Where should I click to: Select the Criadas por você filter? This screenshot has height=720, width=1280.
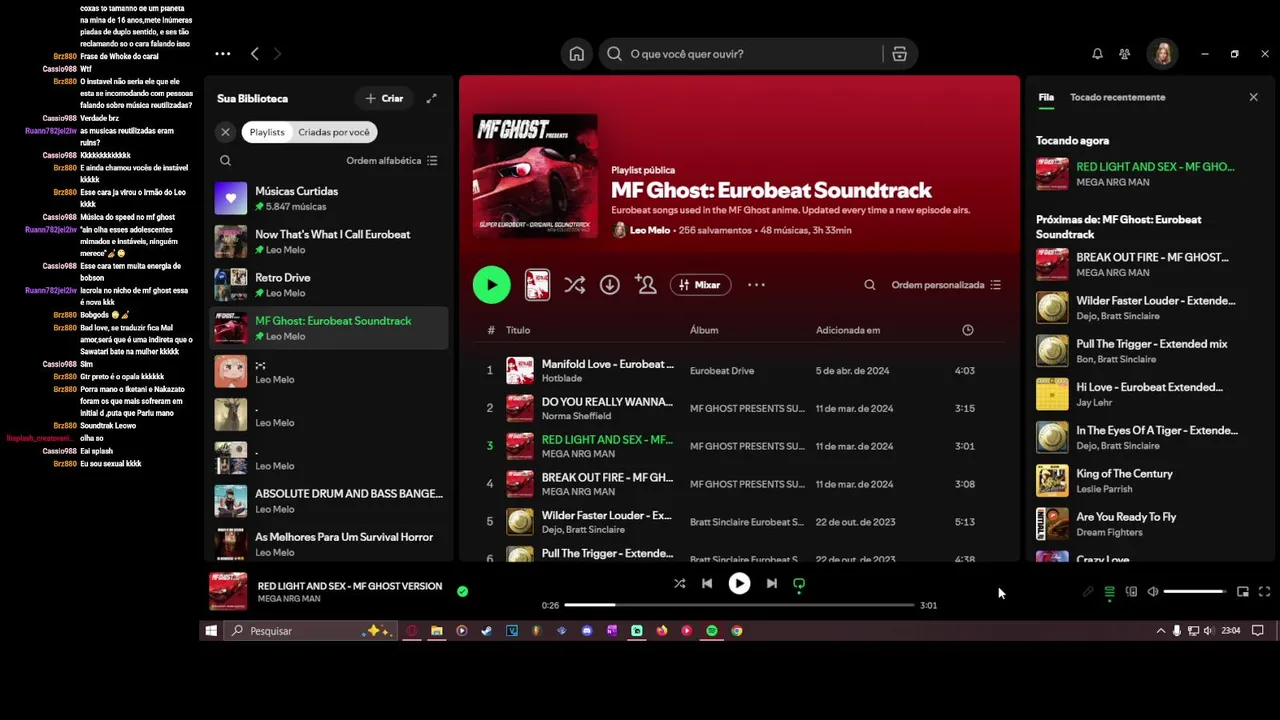tap(333, 132)
